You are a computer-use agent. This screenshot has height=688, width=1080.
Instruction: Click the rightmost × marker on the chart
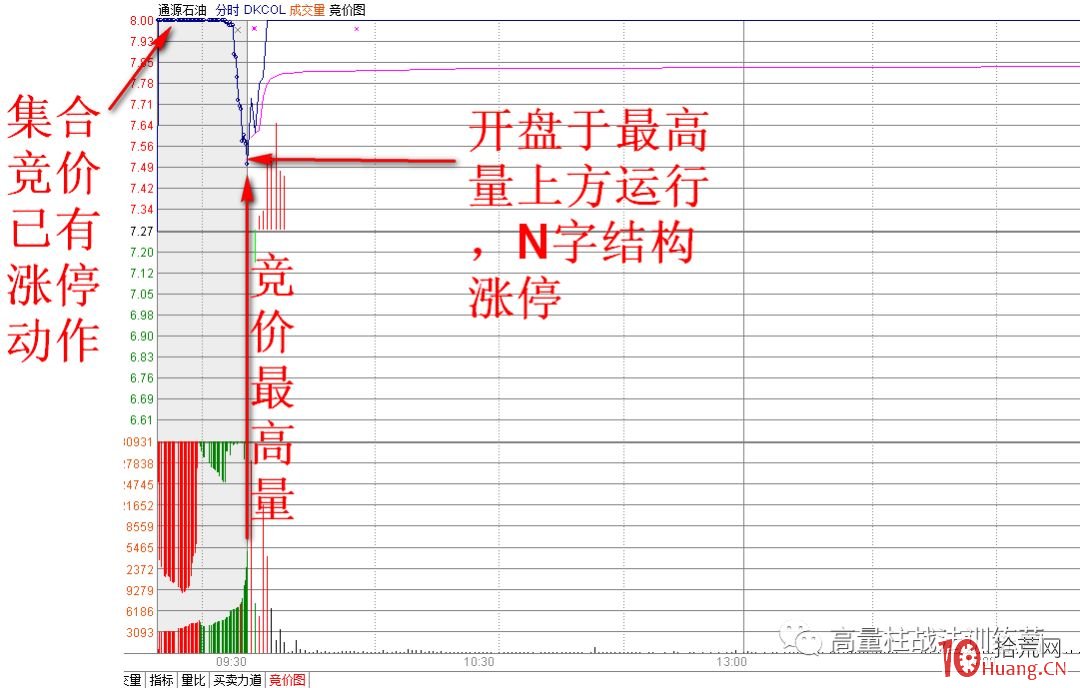[x=356, y=30]
